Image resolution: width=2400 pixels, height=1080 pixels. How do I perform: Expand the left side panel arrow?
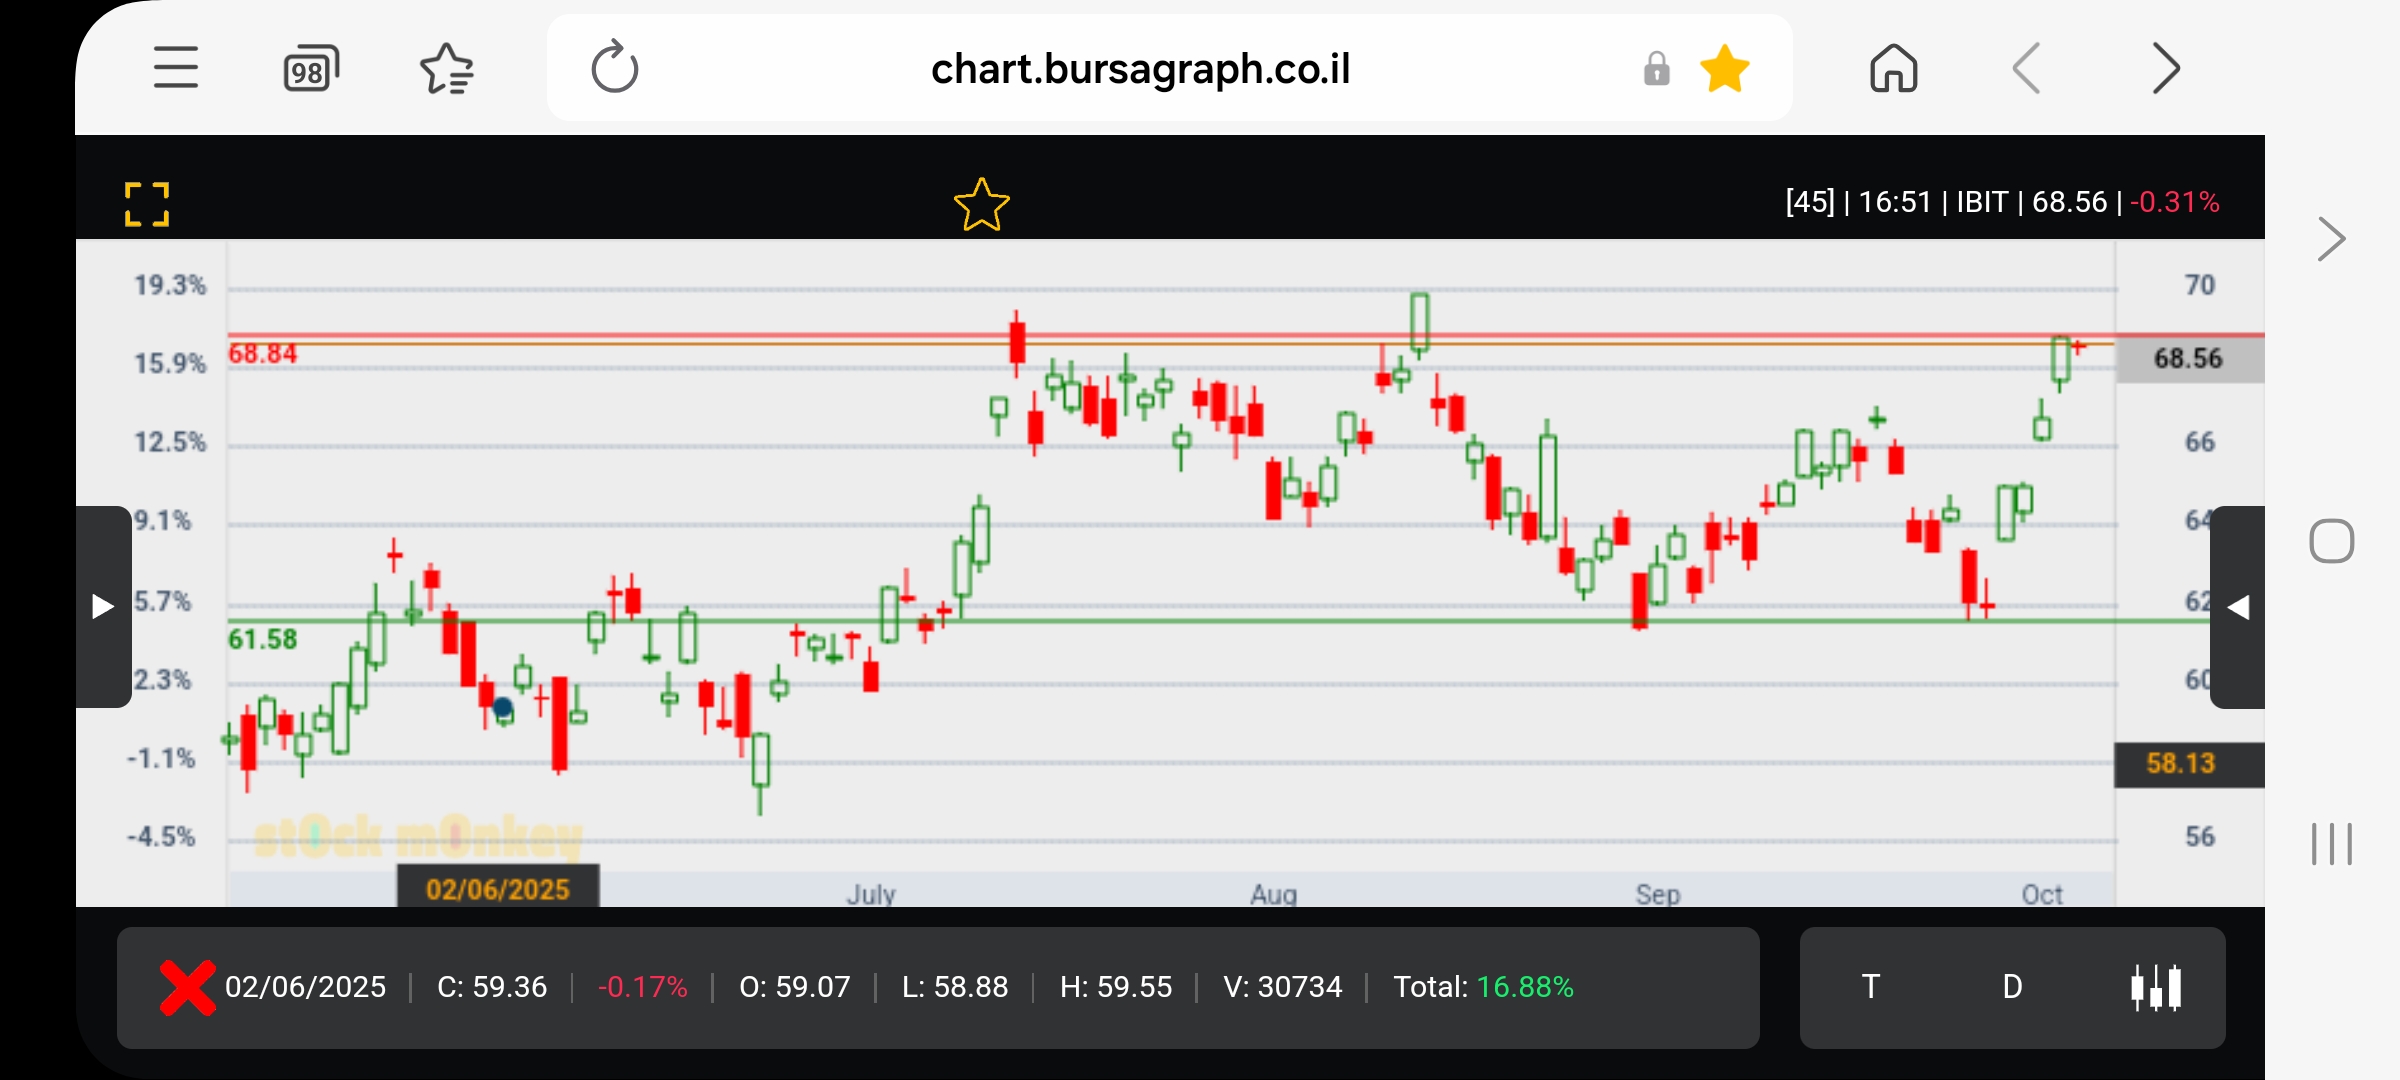point(103,606)
